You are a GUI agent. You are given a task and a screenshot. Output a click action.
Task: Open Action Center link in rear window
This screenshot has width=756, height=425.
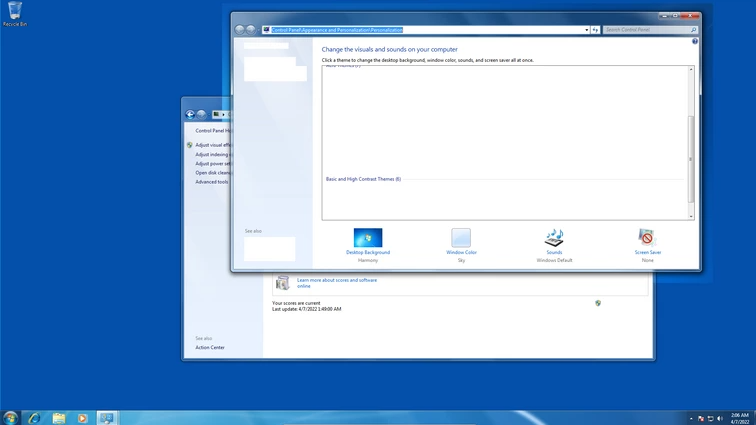point(210,347)
